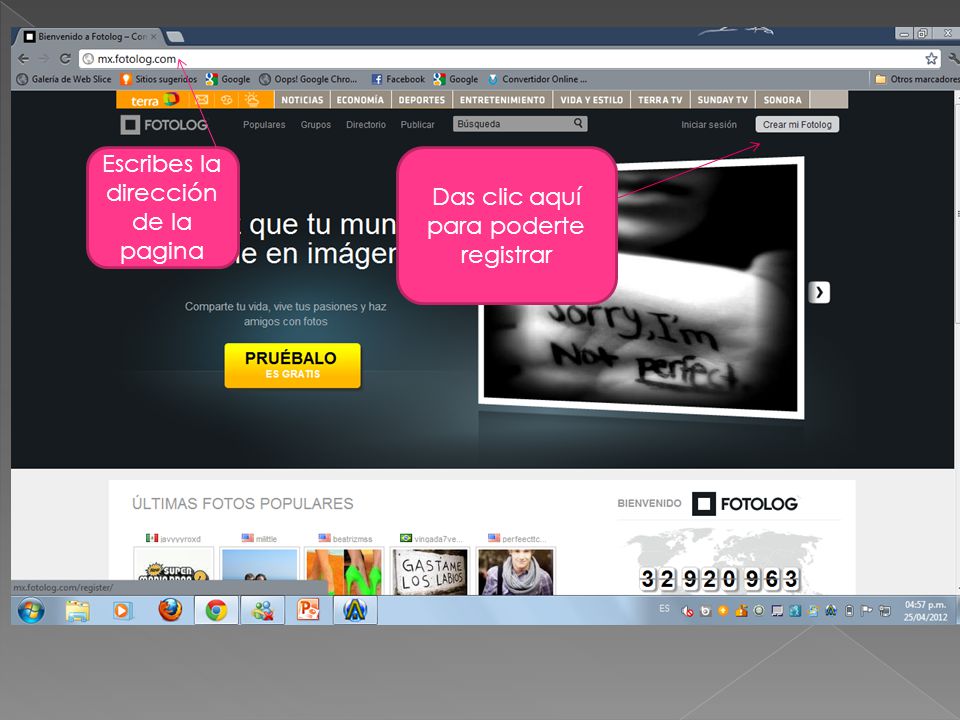
Task: Open the Sitios sugeridos bookmark
Action: 159,79
